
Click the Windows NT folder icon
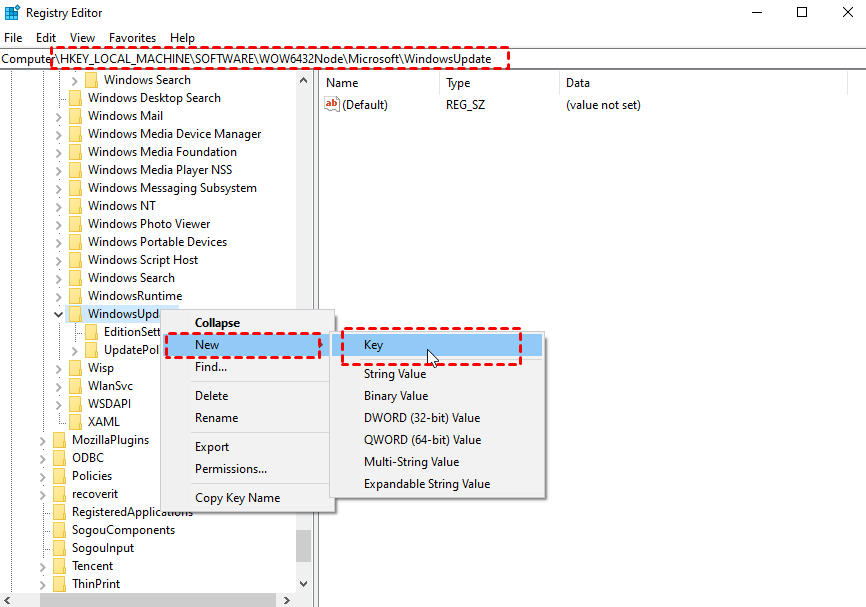tap(75, 206)
